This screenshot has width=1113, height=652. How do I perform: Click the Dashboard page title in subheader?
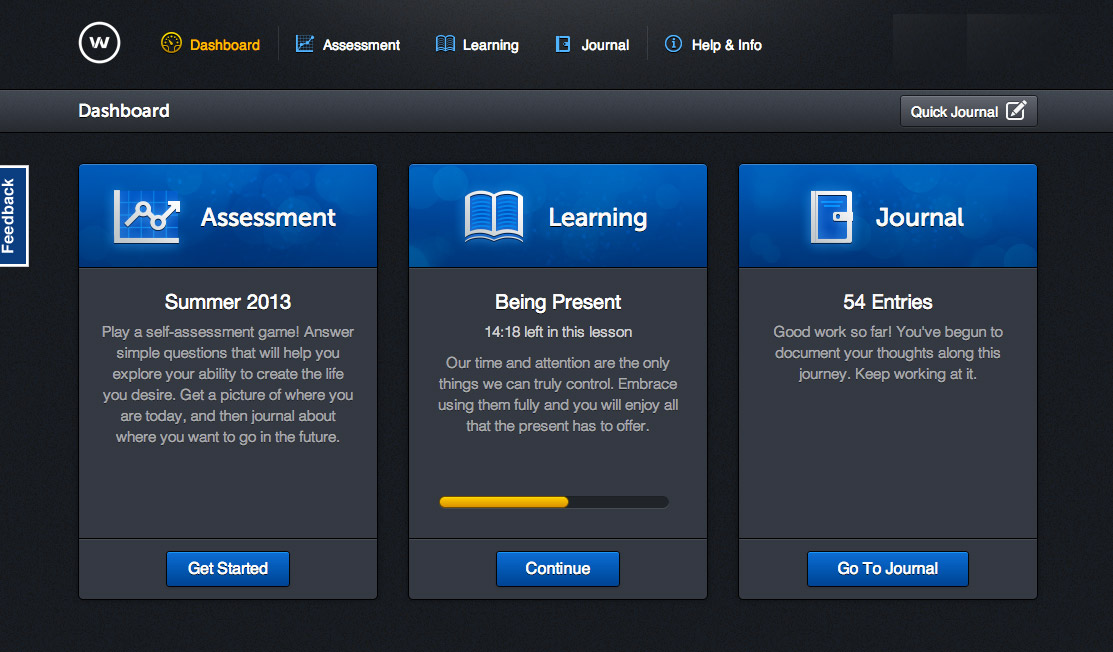click(x=124, y=111)
